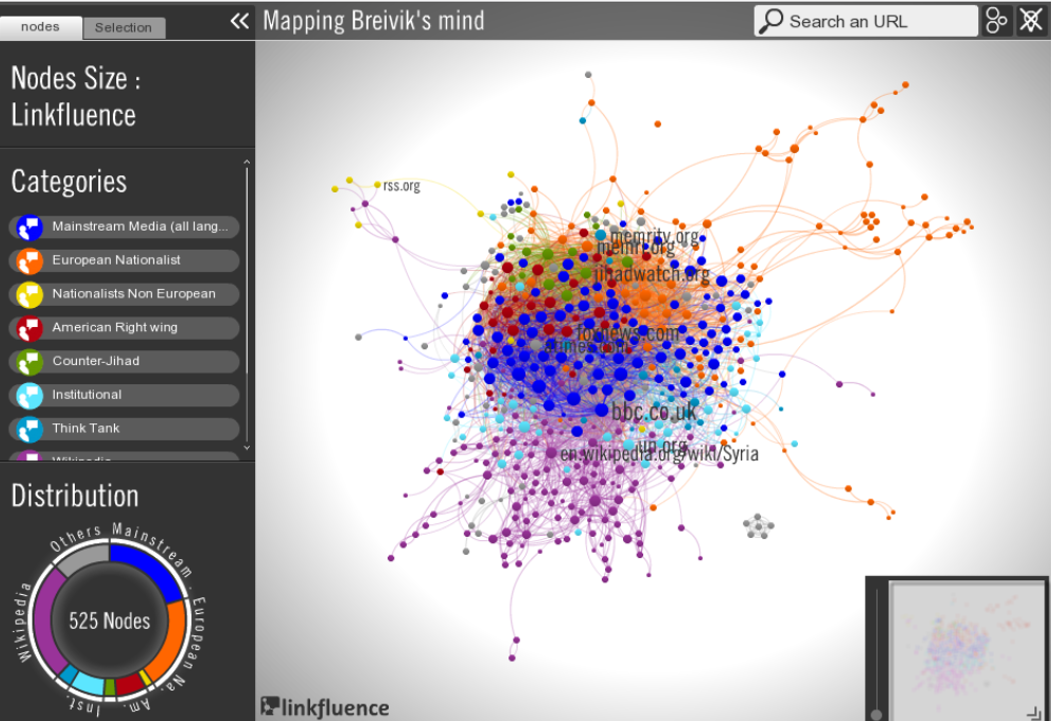Open the Selection tab
Viewport: 1051px width, 721px height.
123,27
